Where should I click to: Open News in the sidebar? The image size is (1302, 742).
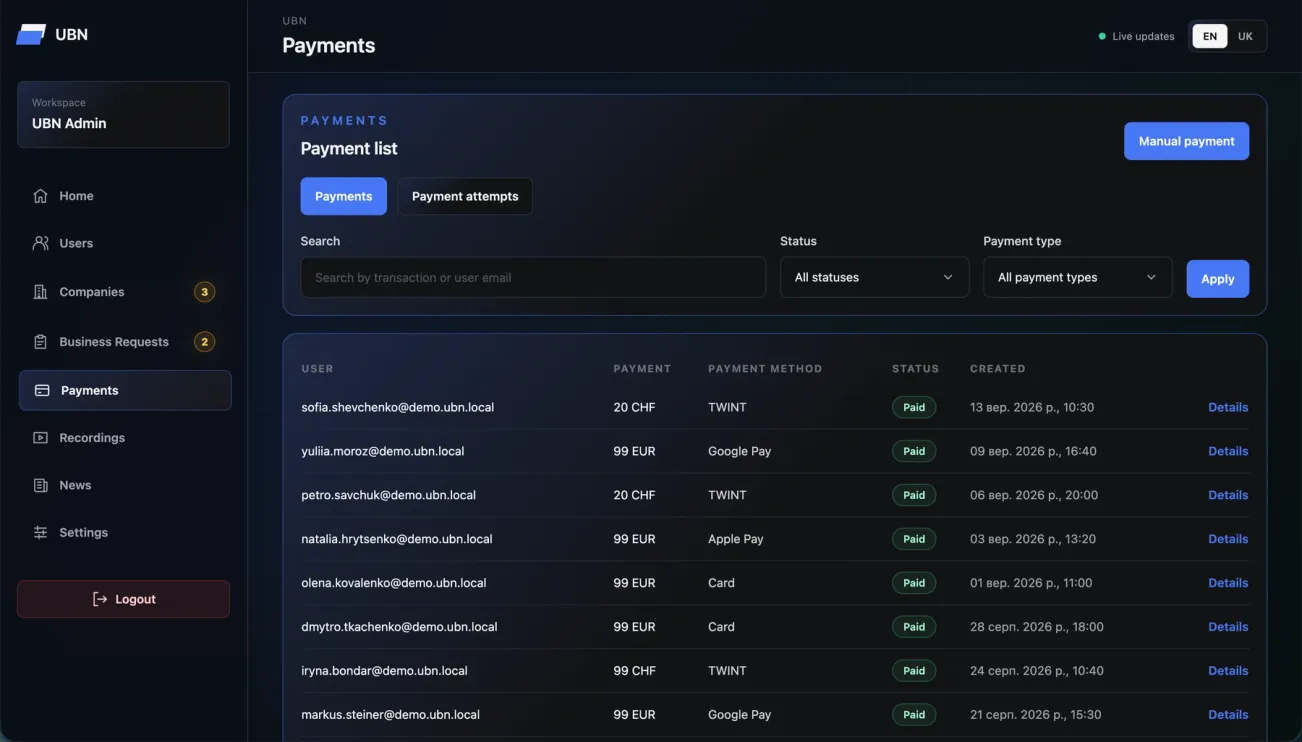125,485
